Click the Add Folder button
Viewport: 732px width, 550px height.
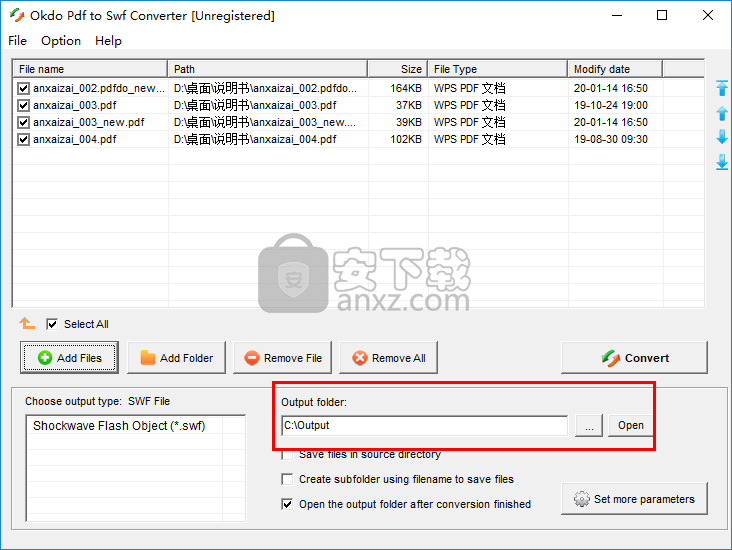coord(176,358)
